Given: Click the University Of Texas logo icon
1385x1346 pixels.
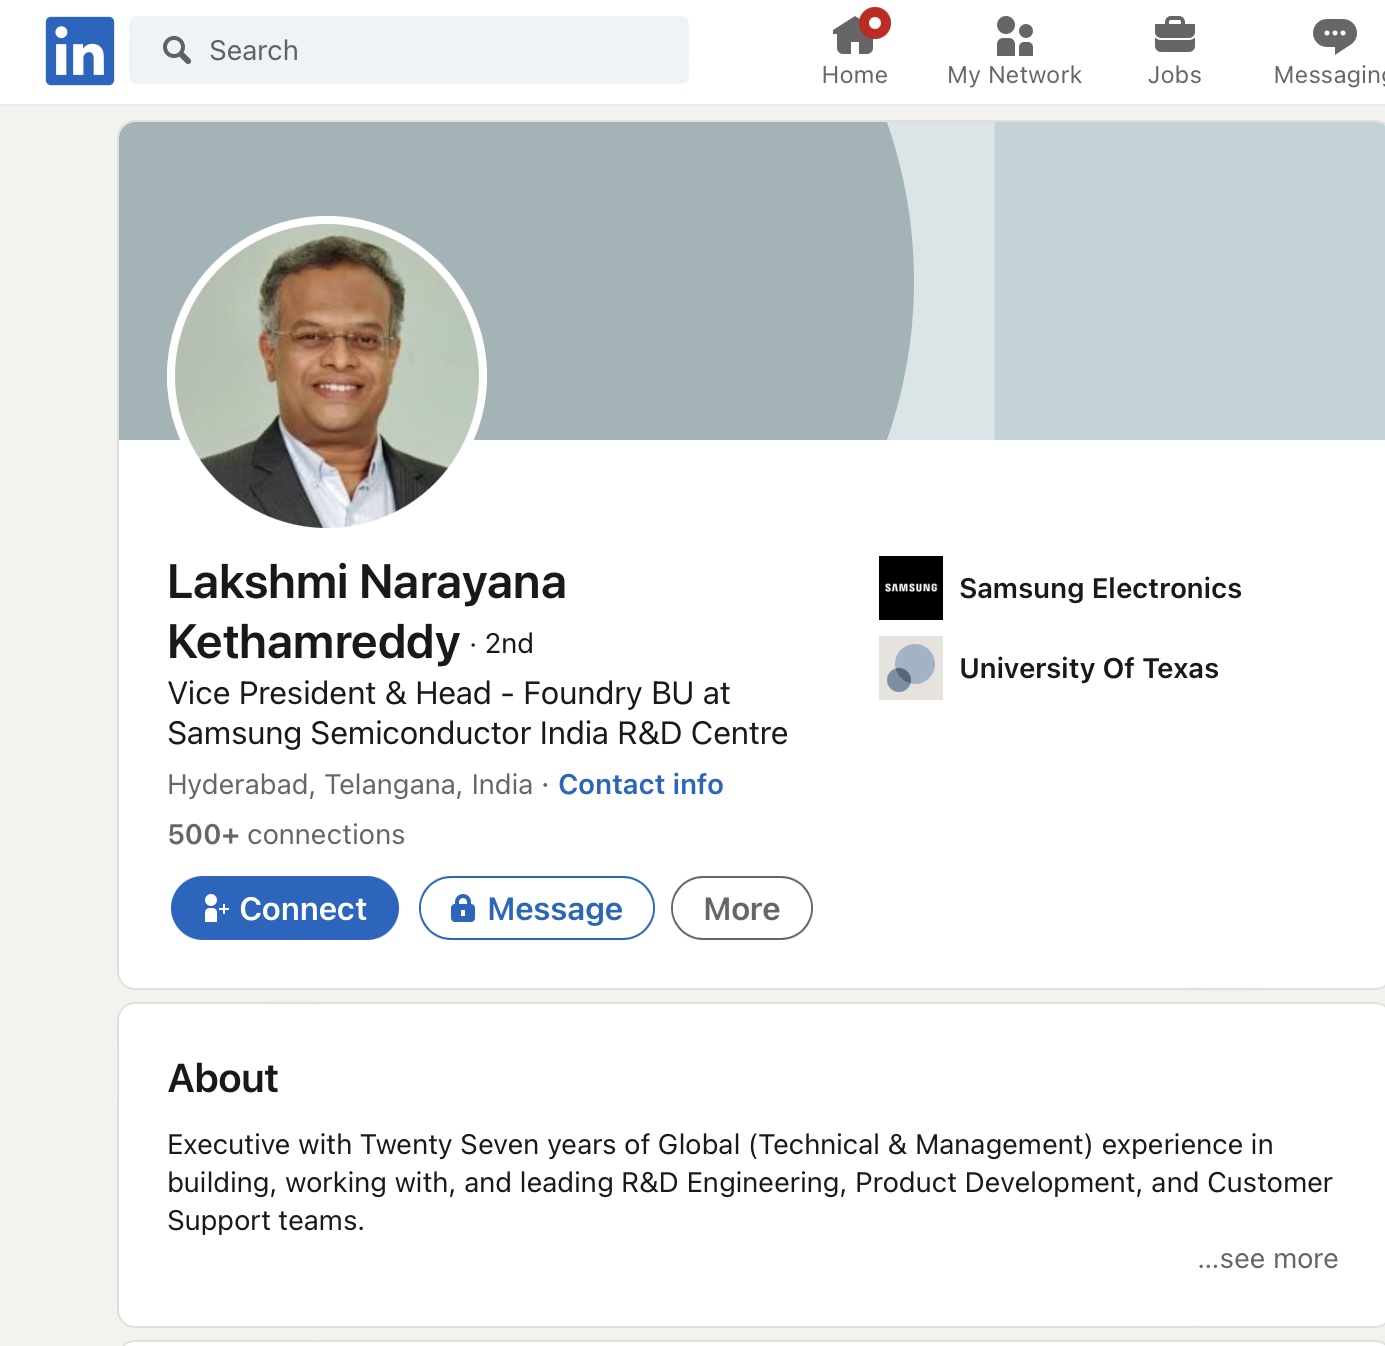Looking at the screenshot, I should tap(911, 668).
